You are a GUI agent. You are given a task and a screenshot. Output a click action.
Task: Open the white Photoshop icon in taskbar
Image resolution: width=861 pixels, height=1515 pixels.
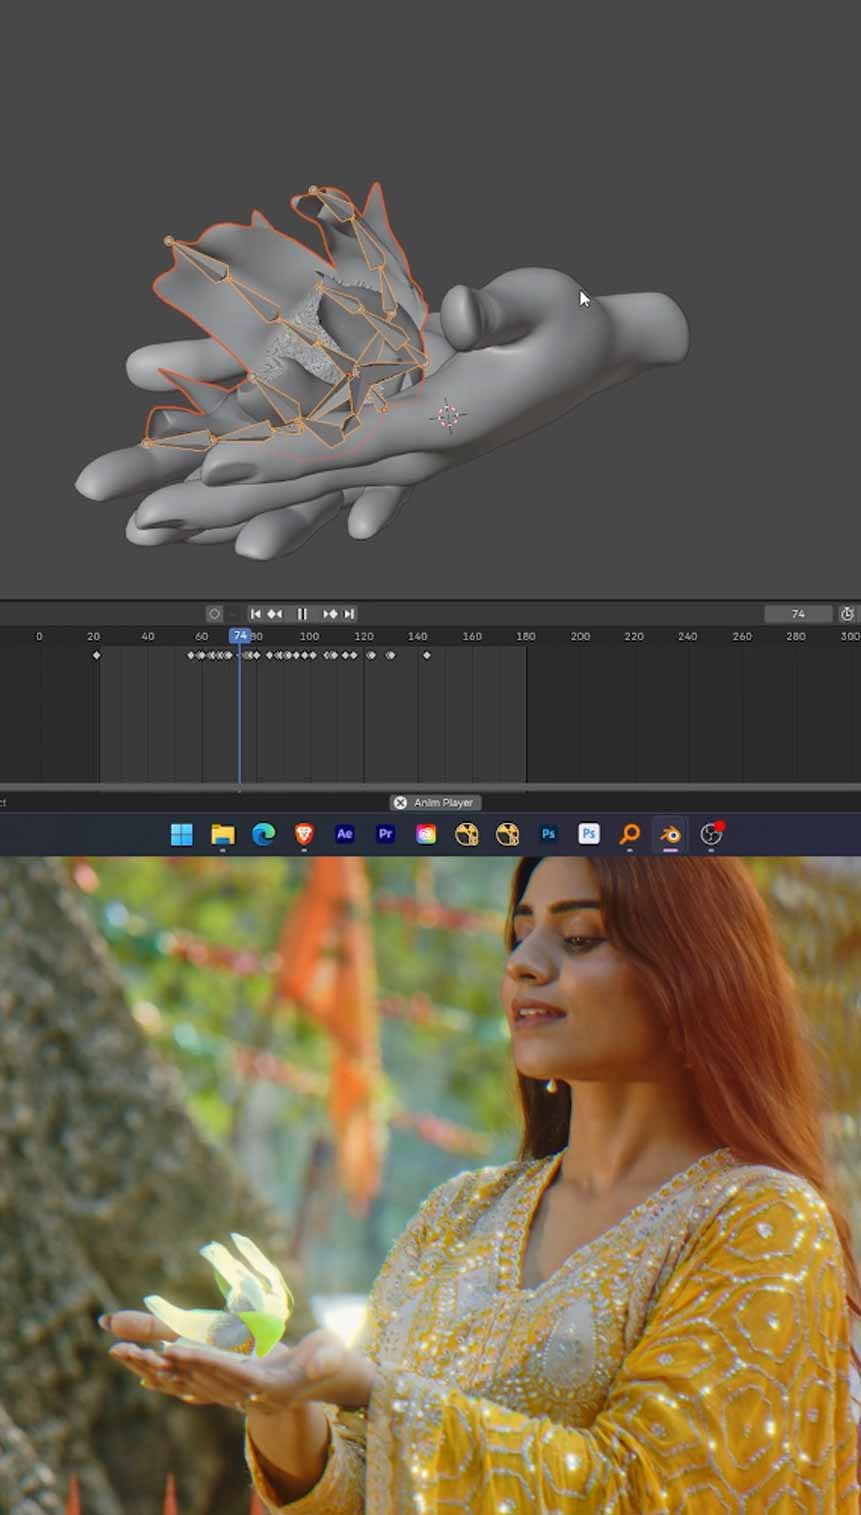pos(589,834)
